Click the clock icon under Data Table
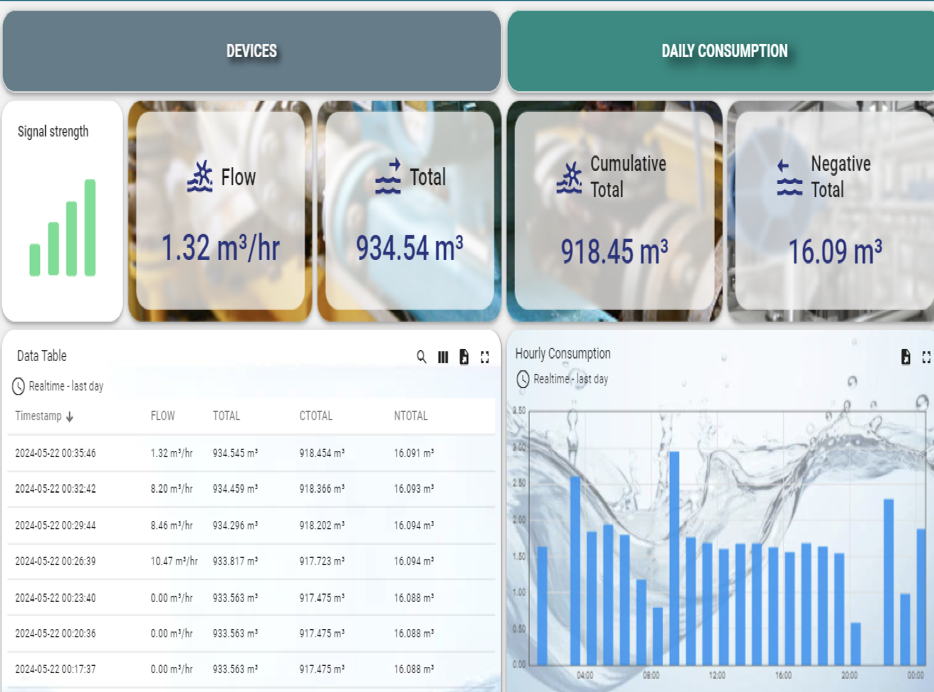The width and height of the screenshot is (934, 692). point(18,386)
